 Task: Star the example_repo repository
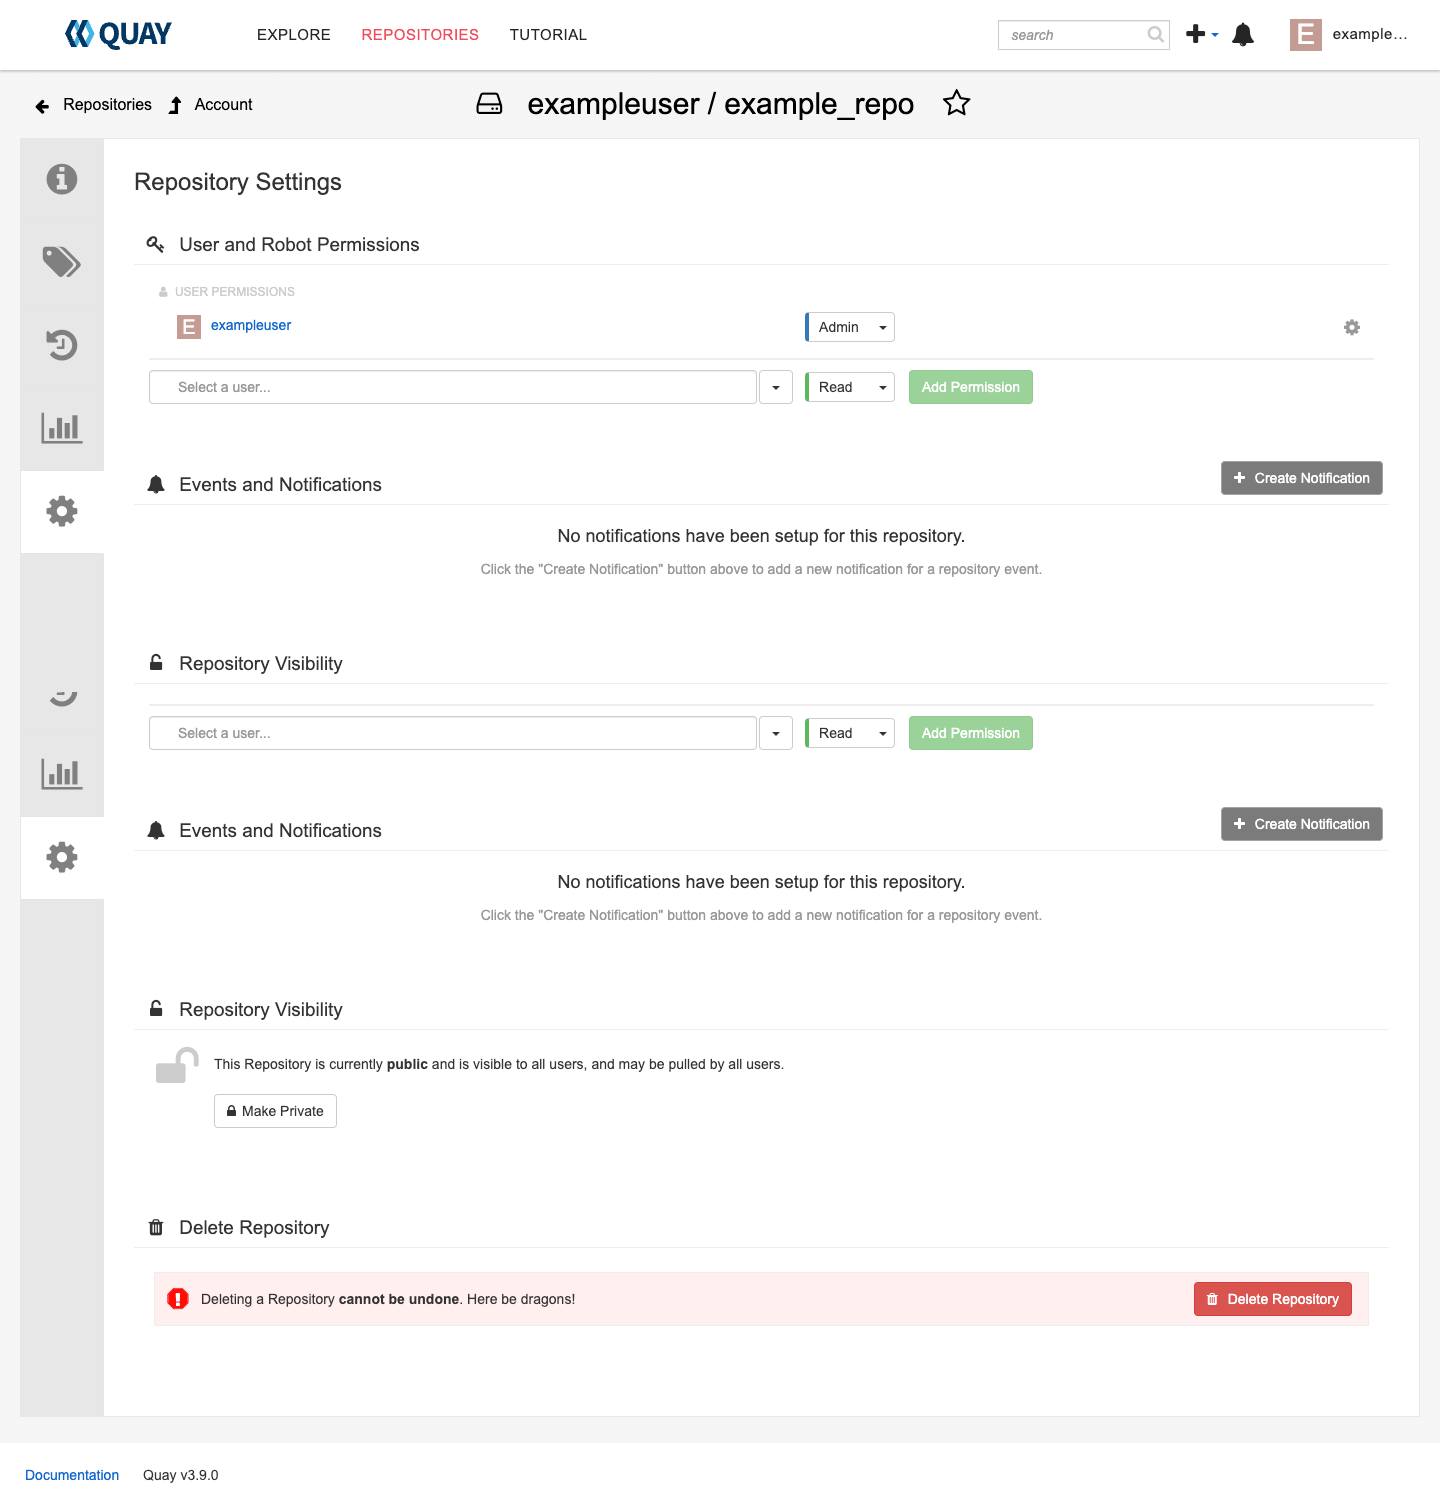point(956,103)
